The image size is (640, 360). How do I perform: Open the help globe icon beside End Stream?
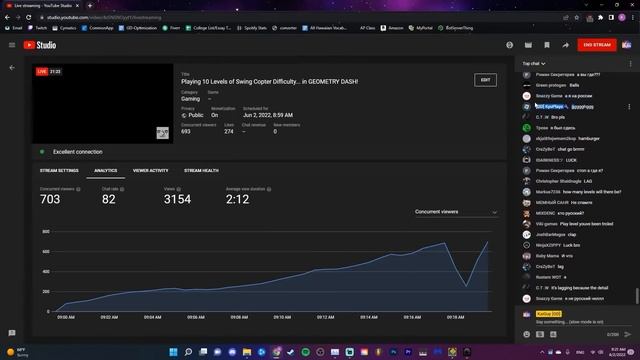509,45
